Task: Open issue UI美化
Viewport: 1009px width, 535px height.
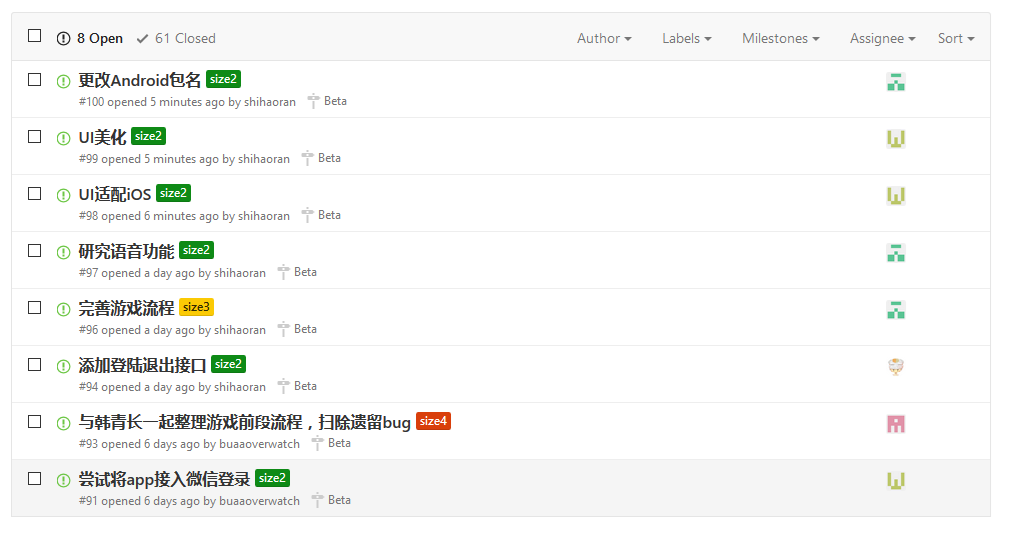Action: (102, 137)
